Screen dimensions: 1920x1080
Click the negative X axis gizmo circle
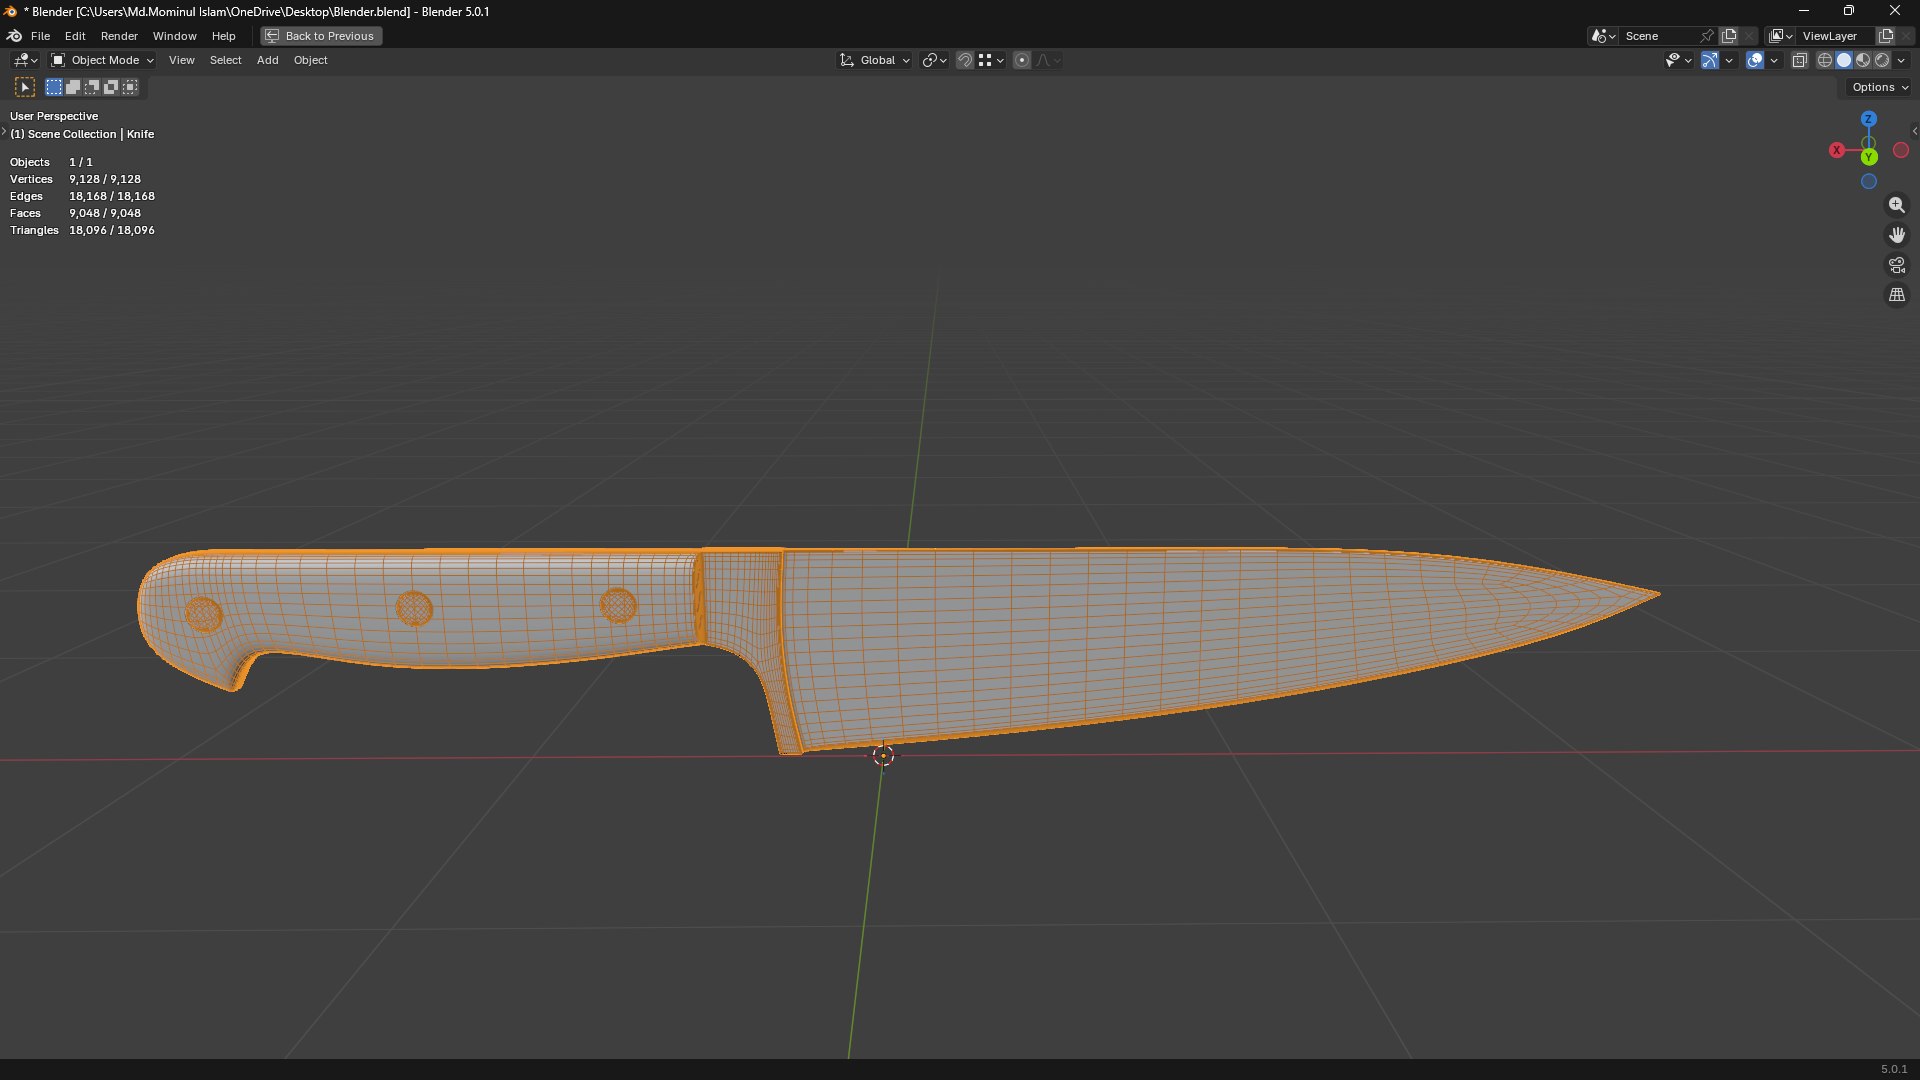tap(1901, 150)
